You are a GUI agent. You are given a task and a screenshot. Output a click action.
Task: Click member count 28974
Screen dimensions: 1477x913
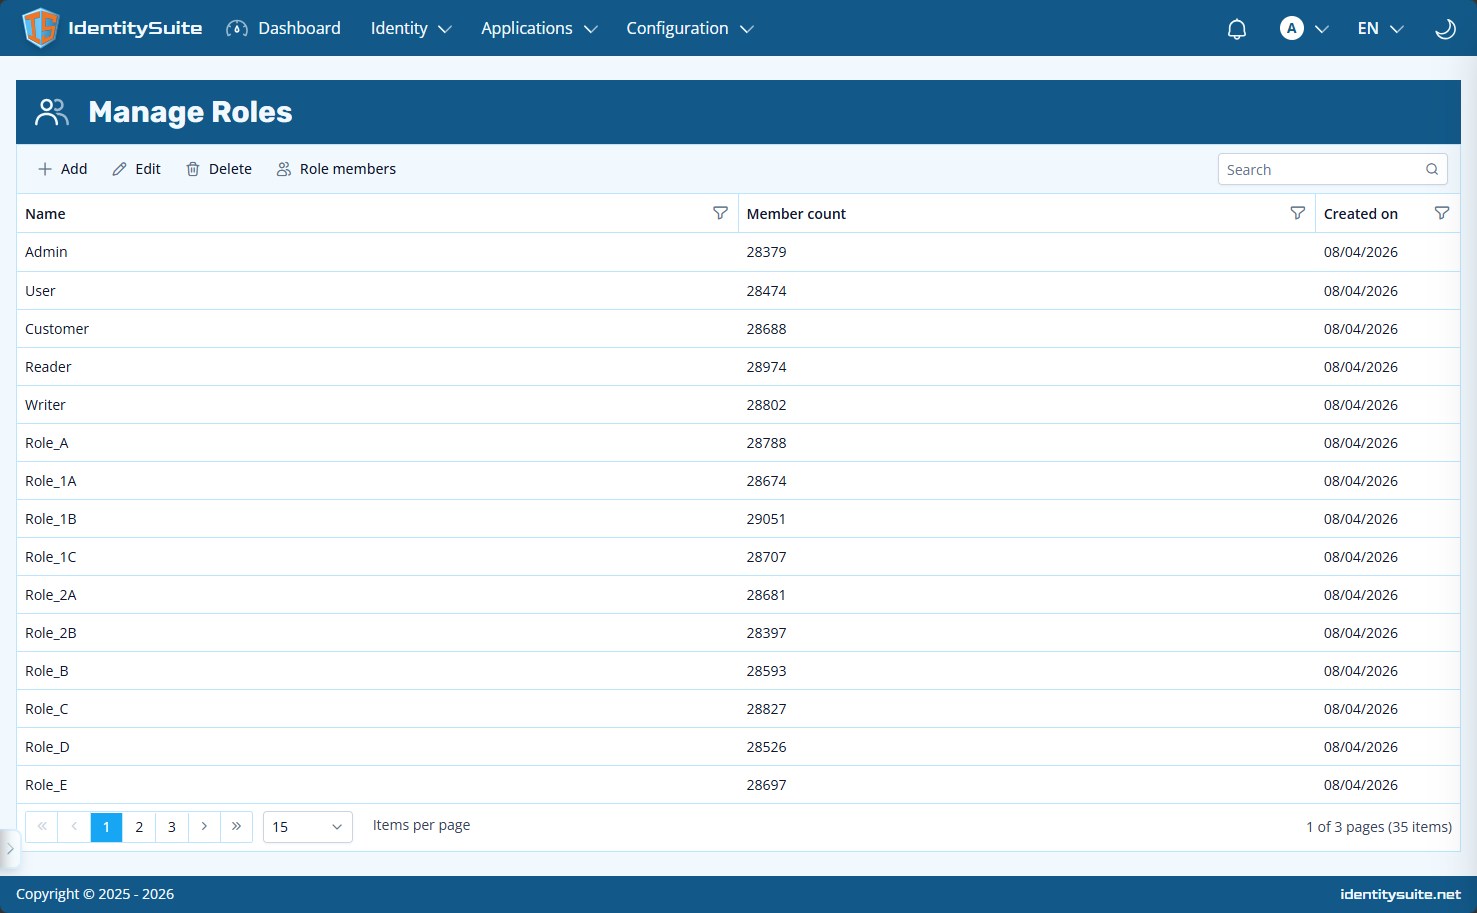click(766, 367)
